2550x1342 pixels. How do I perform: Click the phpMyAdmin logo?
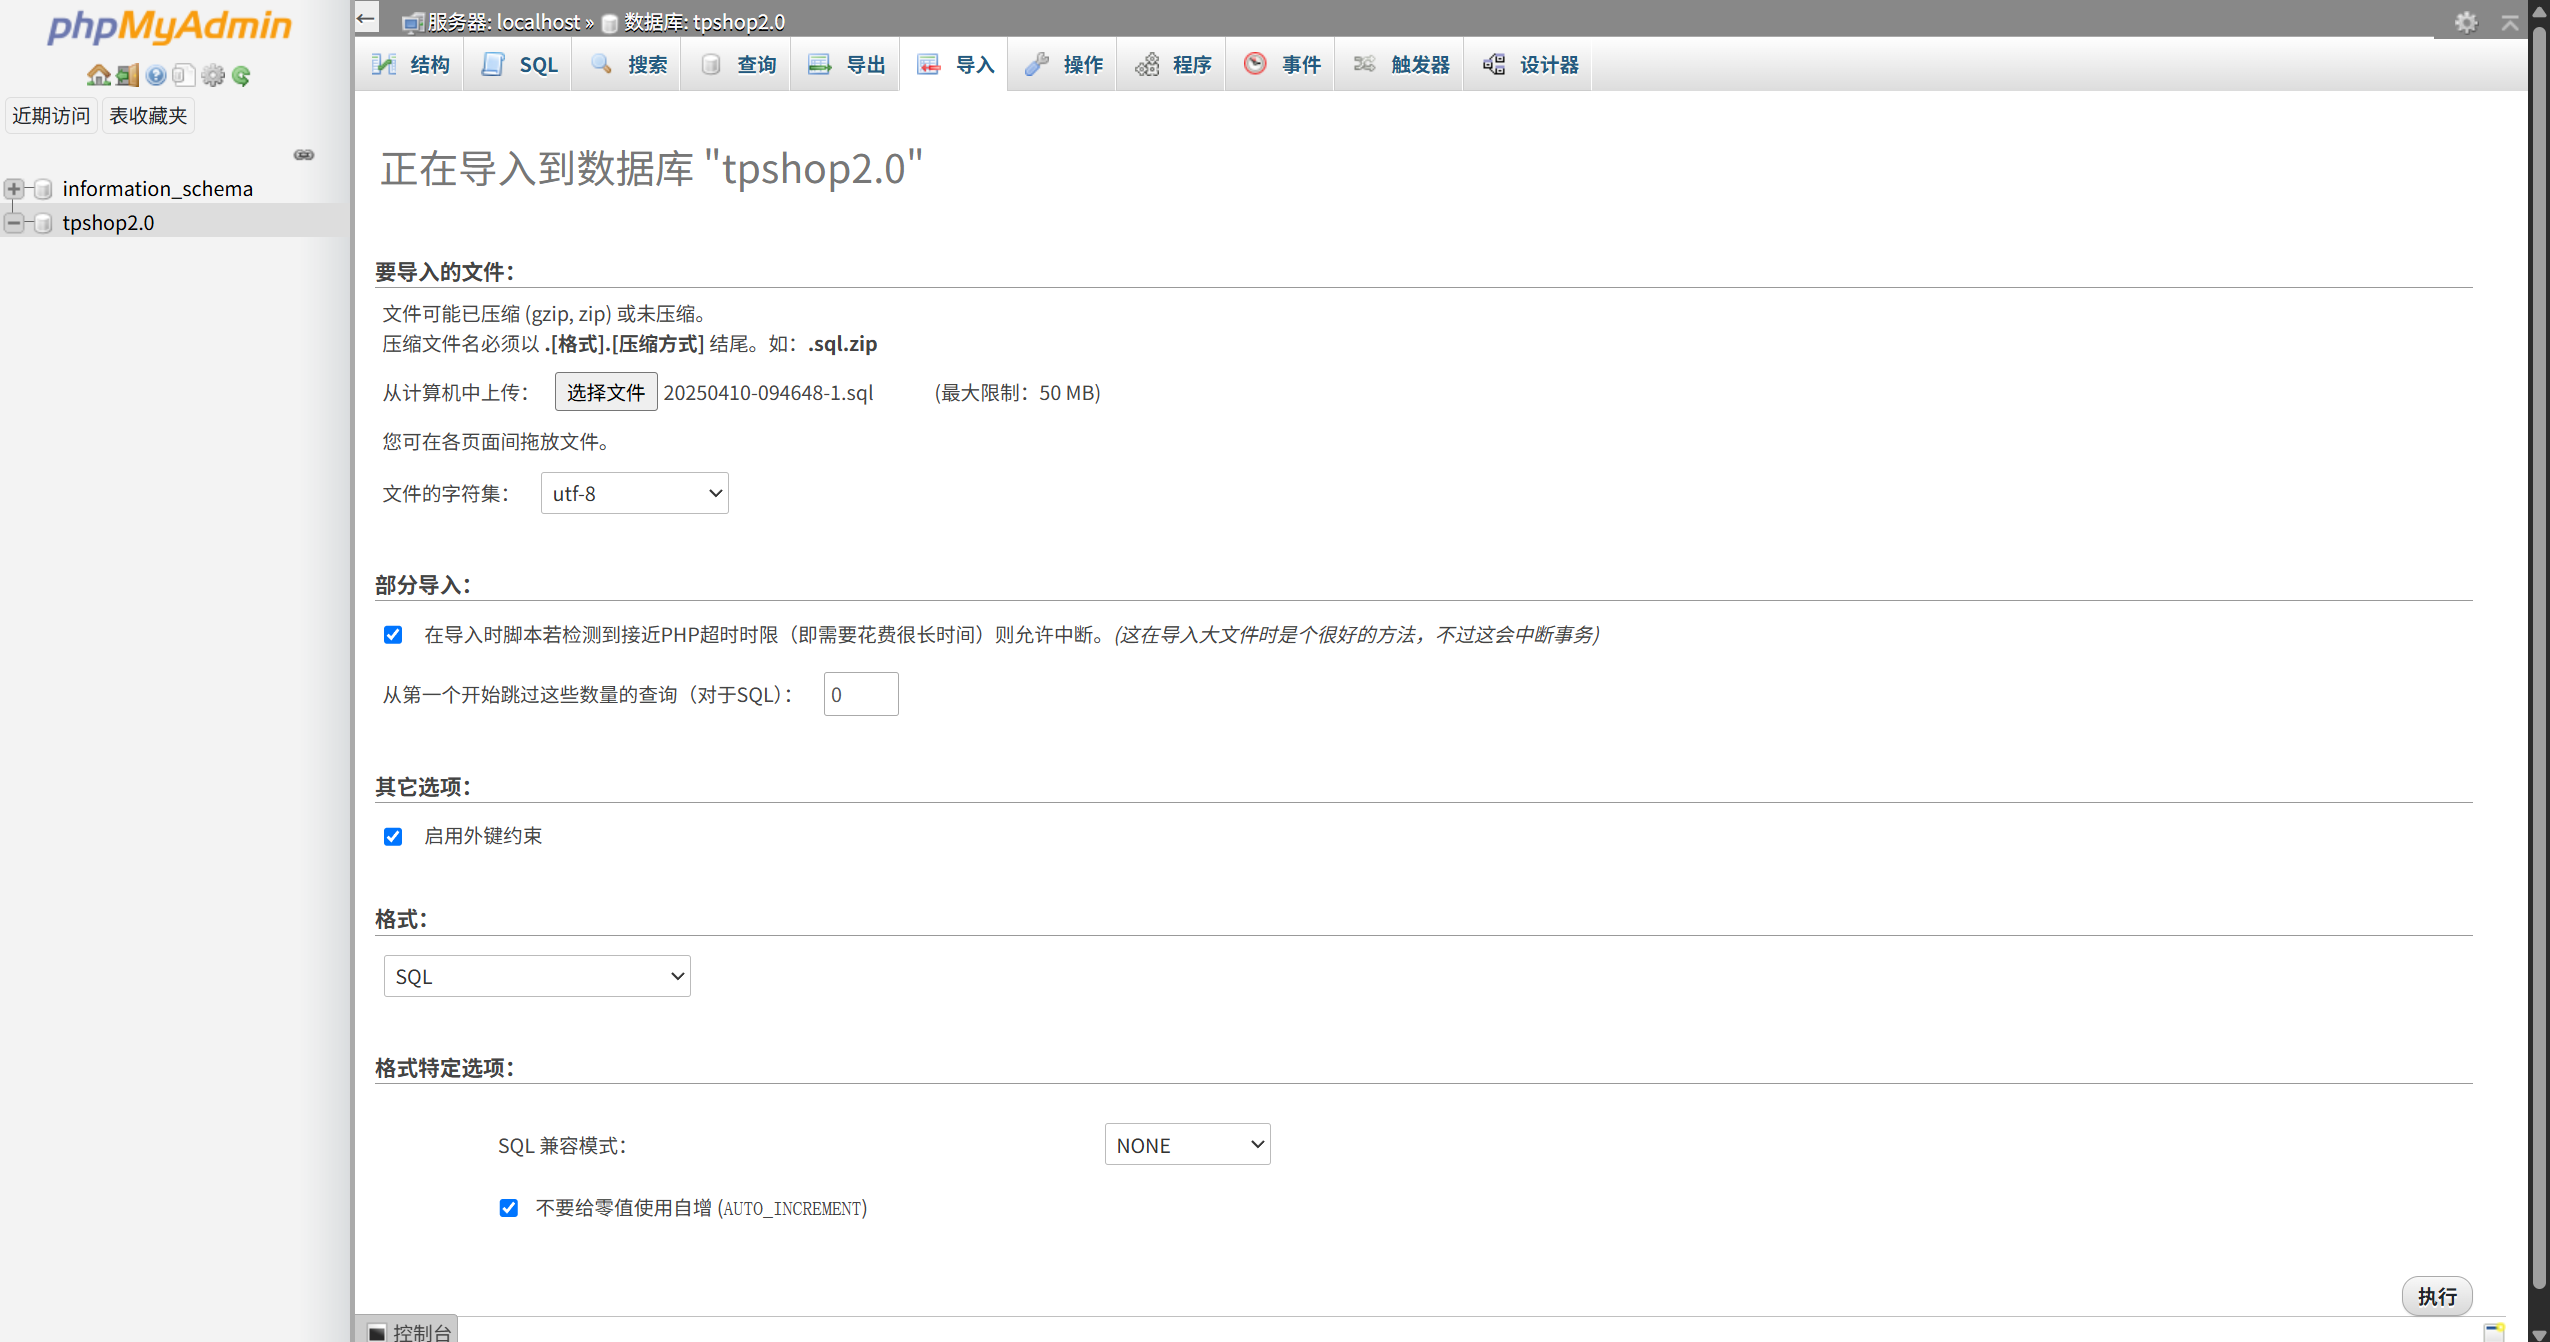(x=170, y=26)
